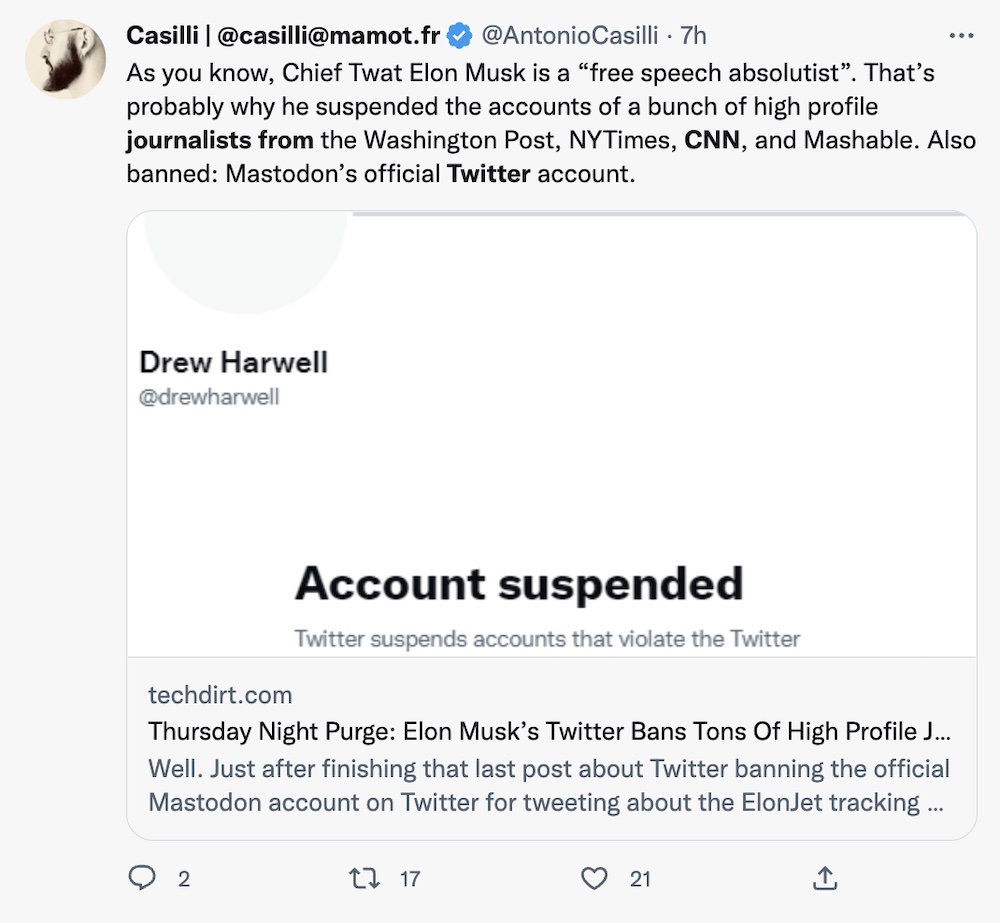
Task: Click the article description under the headline
Action: [x=549, y=786]
